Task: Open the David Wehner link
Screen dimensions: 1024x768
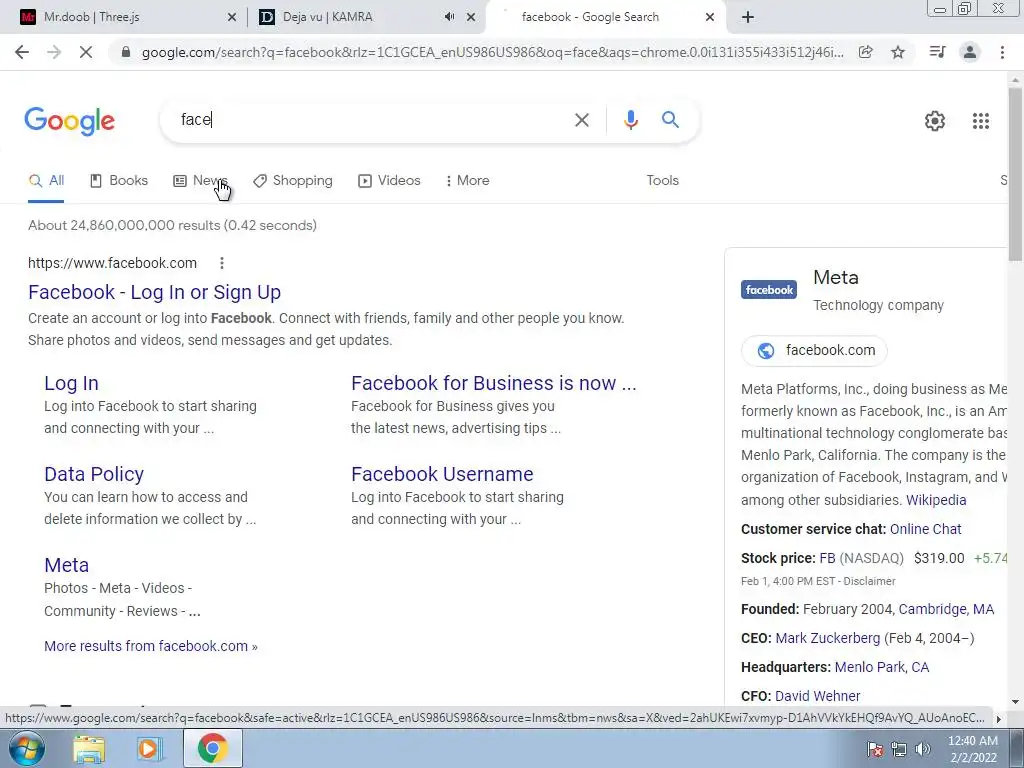Action: pos(817,696)
